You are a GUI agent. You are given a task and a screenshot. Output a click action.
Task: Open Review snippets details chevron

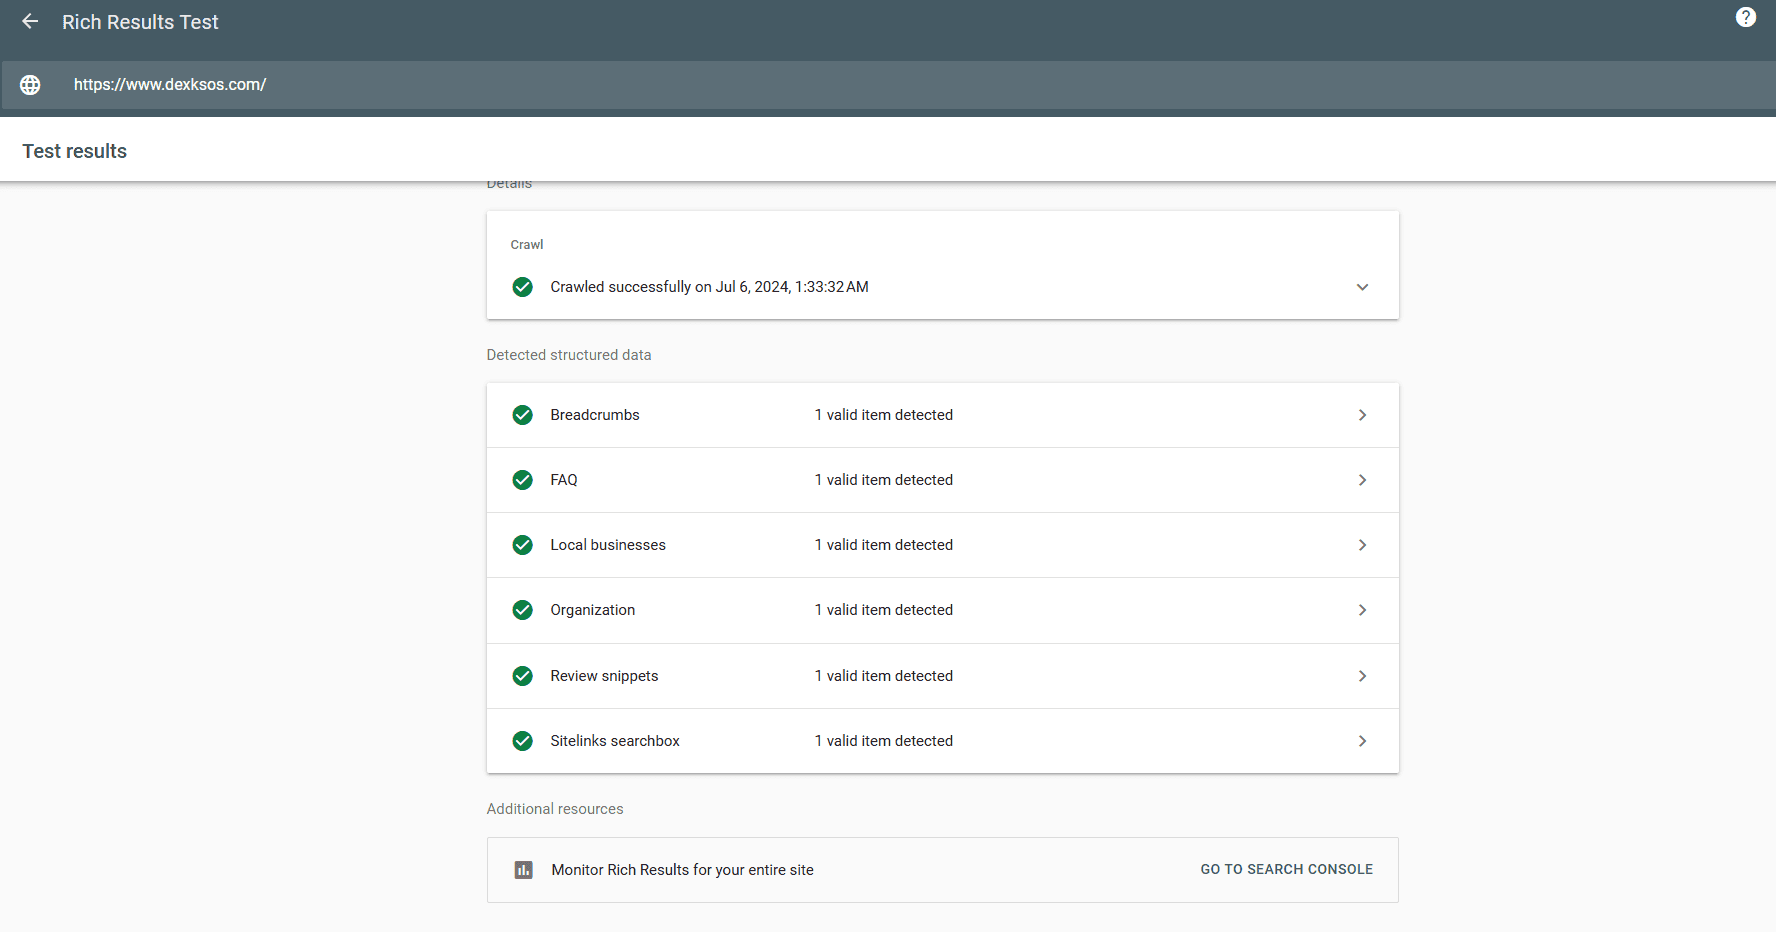tap(1362, 676)
